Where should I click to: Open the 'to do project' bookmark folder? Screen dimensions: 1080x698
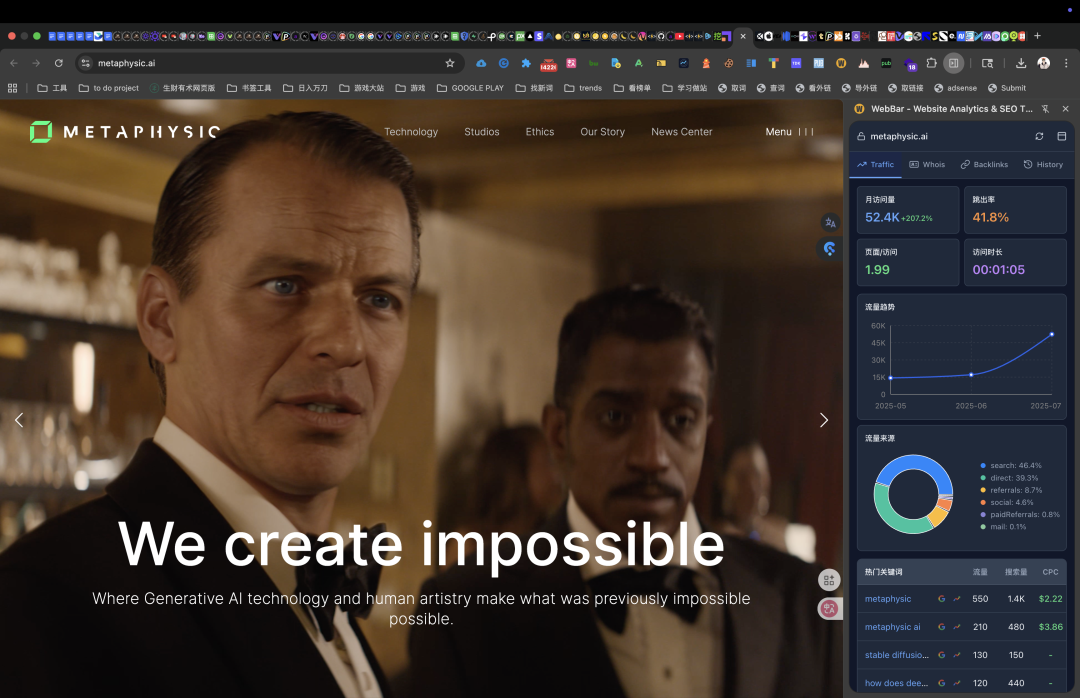pos(109,88)
